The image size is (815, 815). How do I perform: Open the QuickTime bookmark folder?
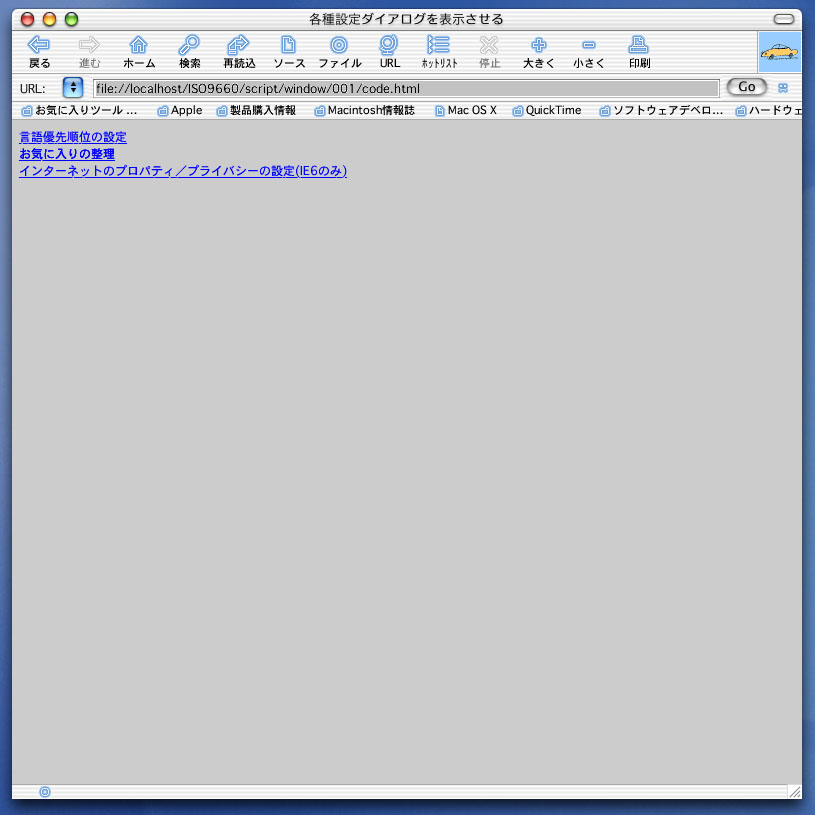click(x=547, y=111)
